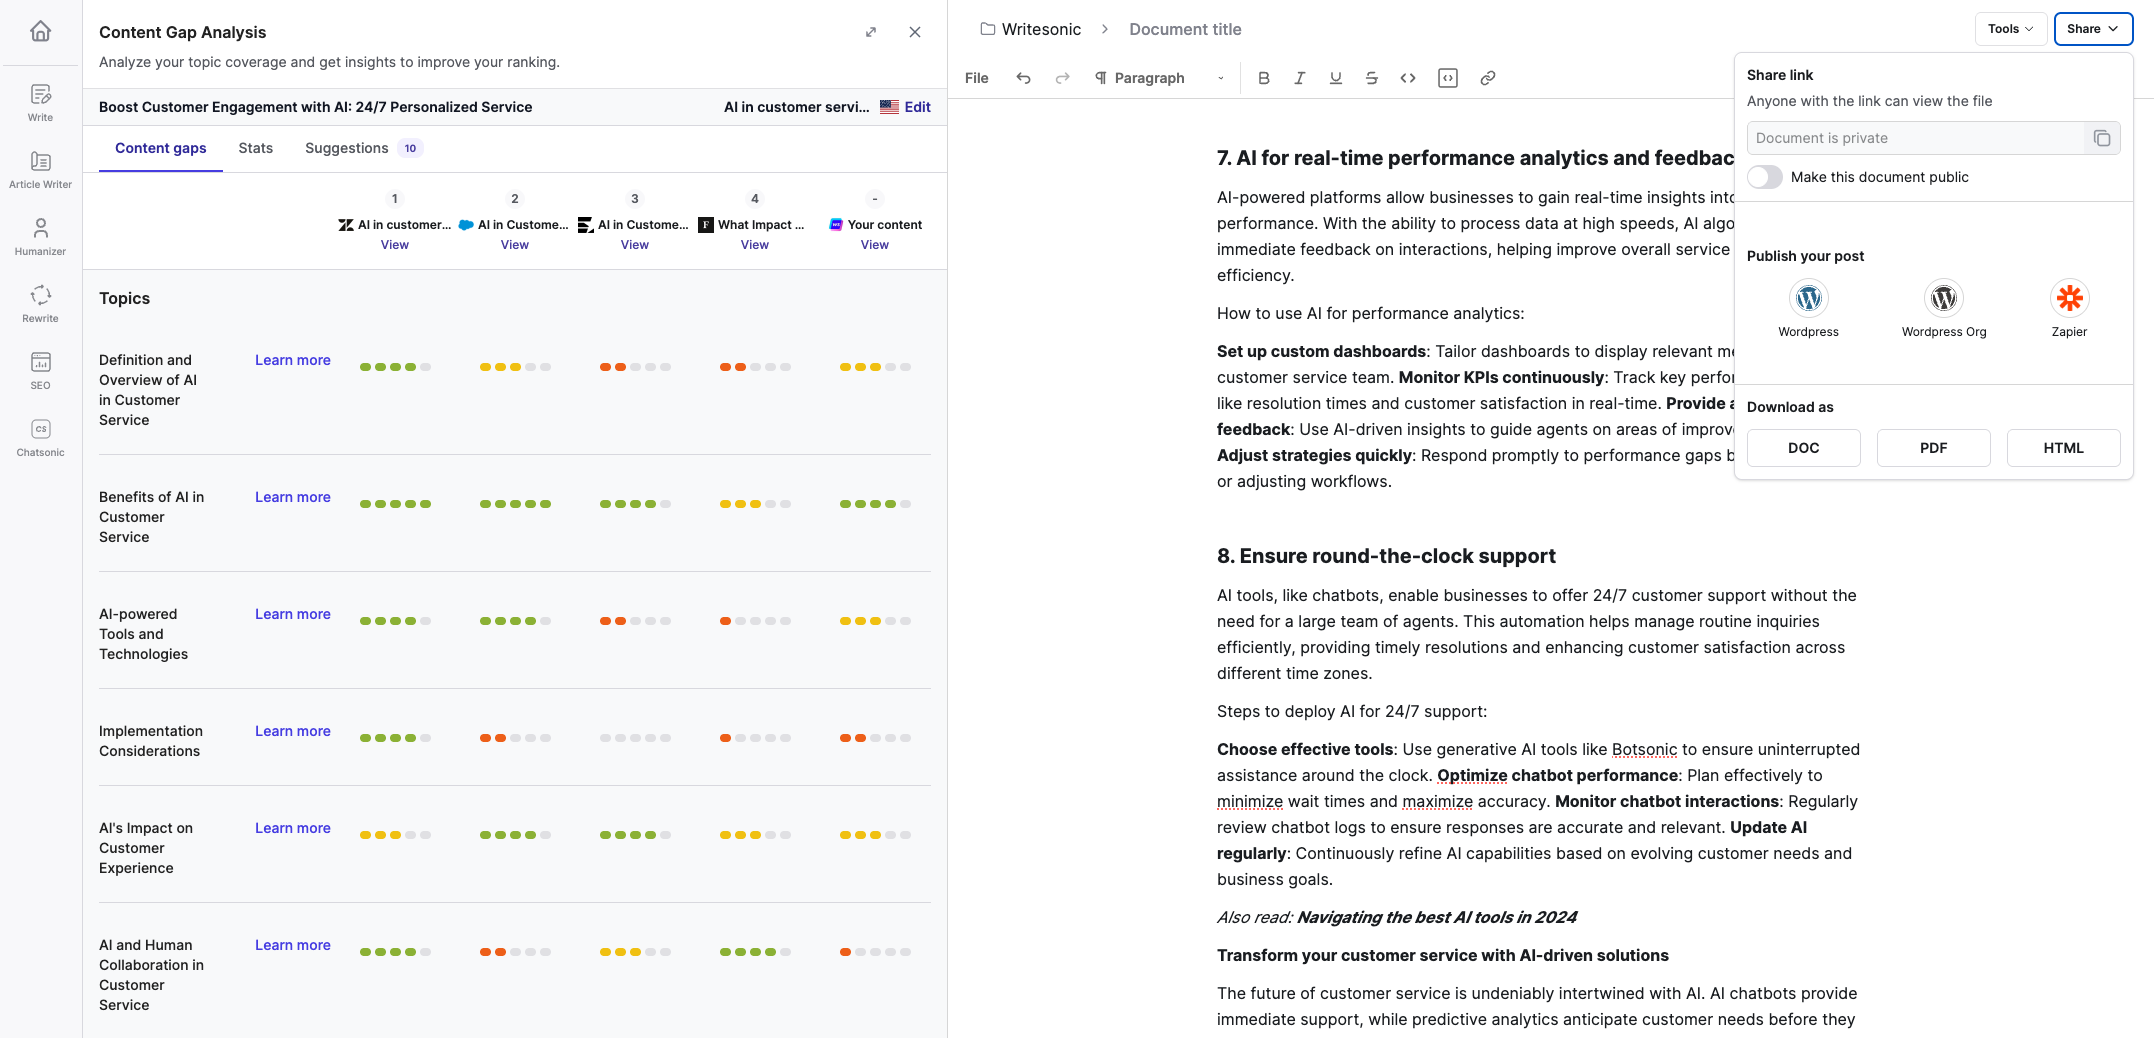View Your content
Screen dimensions: 2154x1038
pos(874,245)
